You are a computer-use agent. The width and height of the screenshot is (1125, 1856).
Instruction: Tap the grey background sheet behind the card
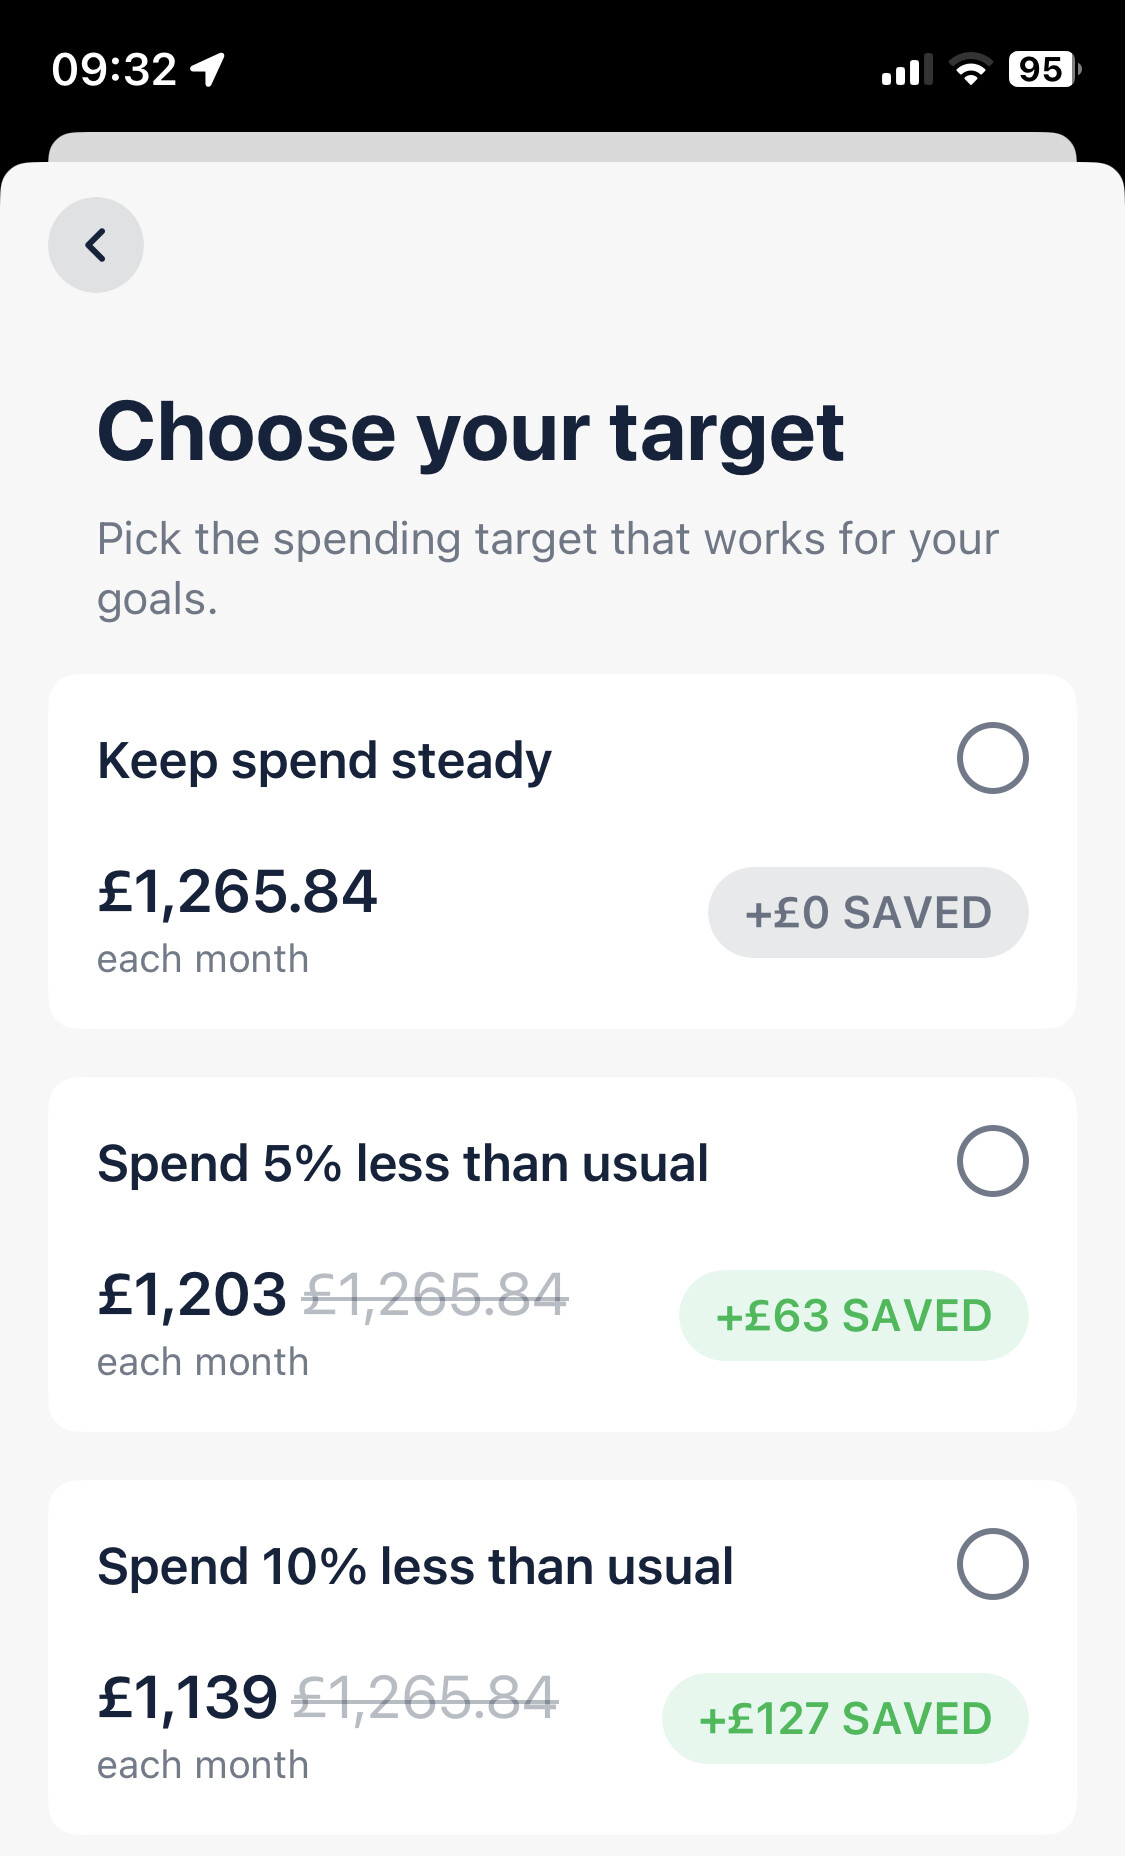tap(562, 146)
